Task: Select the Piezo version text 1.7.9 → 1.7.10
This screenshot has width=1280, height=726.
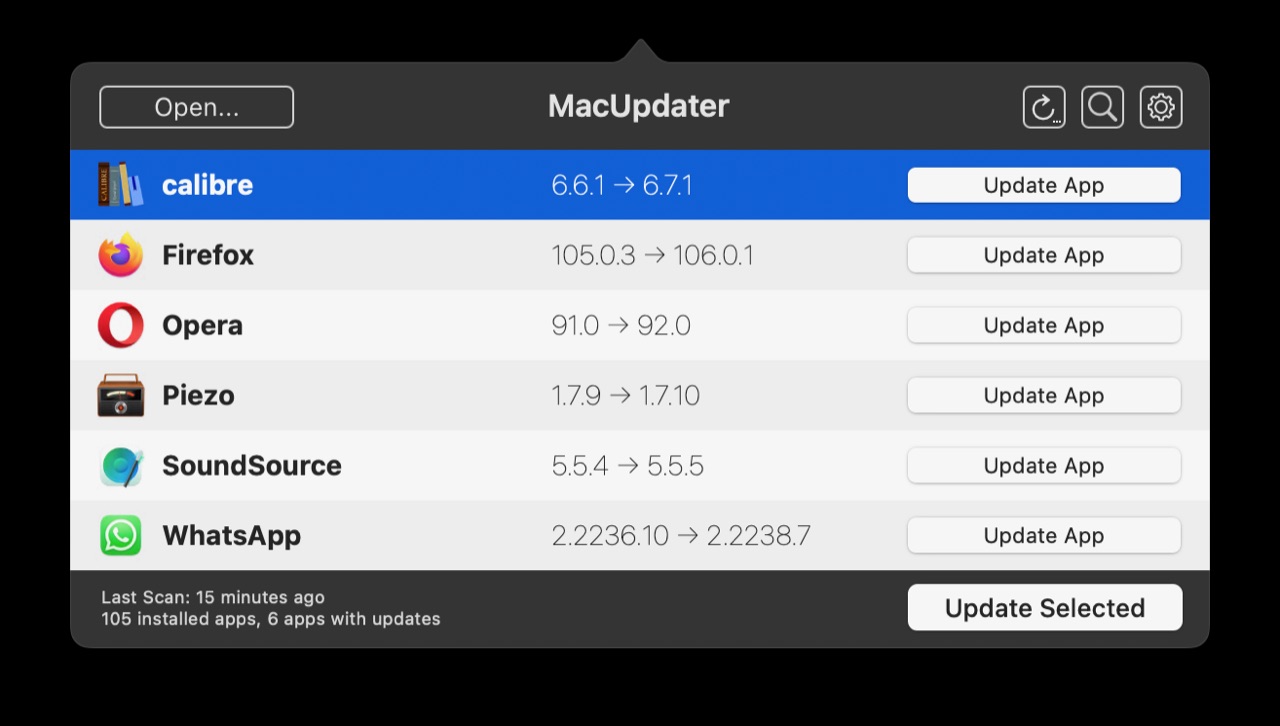Action: [625, 395]
